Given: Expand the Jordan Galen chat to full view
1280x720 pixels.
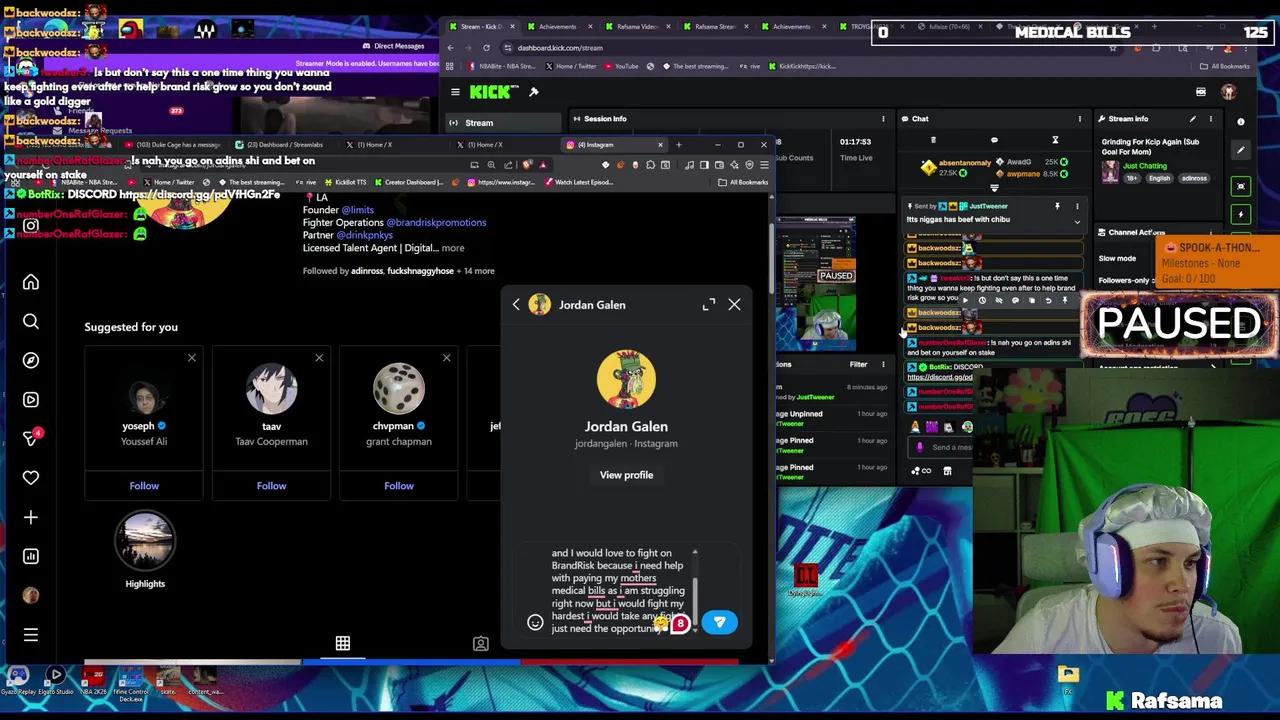Looking at the screenshot, I should click(x=709, y=304).
